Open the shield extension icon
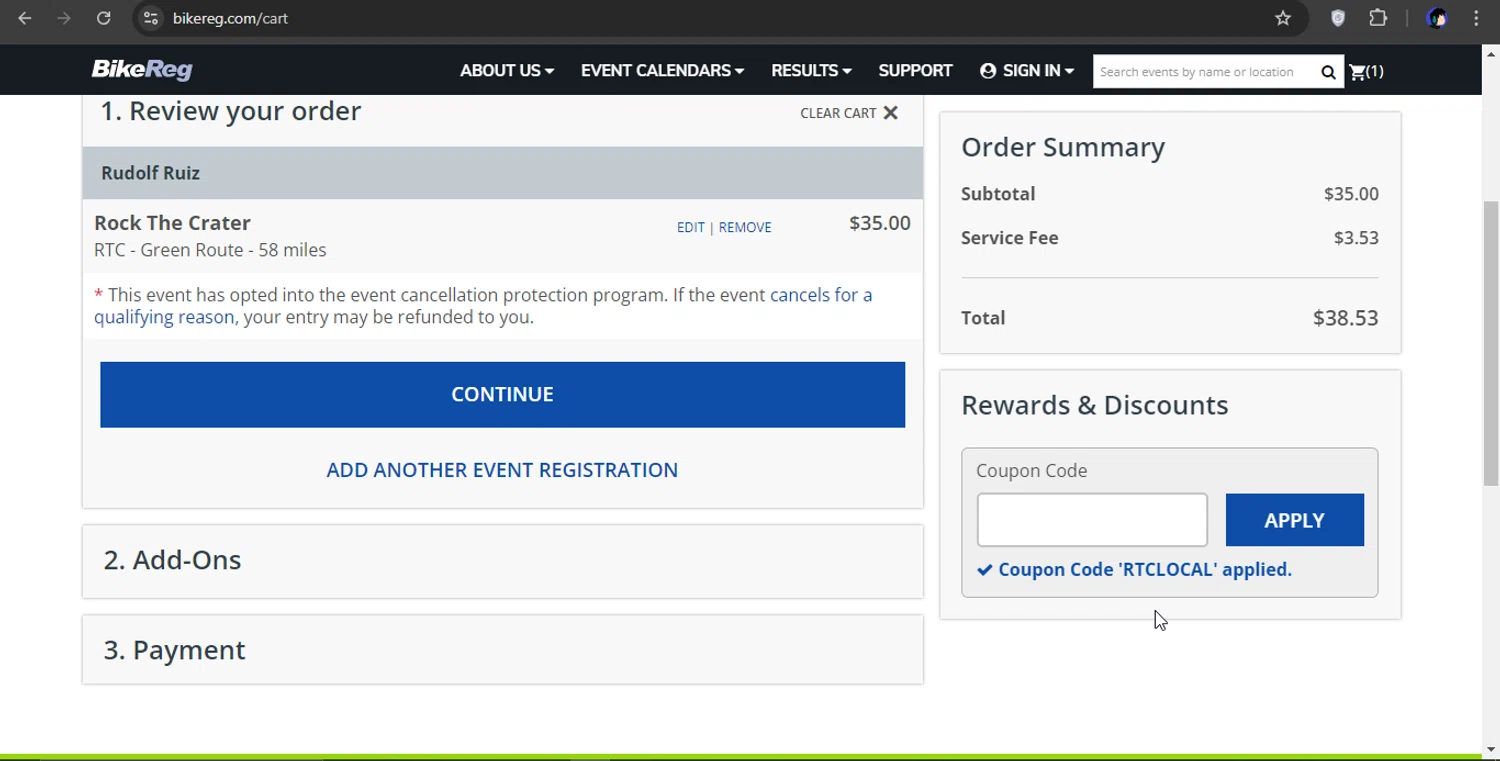The image size is (1500, 761). pos(1338,18)
